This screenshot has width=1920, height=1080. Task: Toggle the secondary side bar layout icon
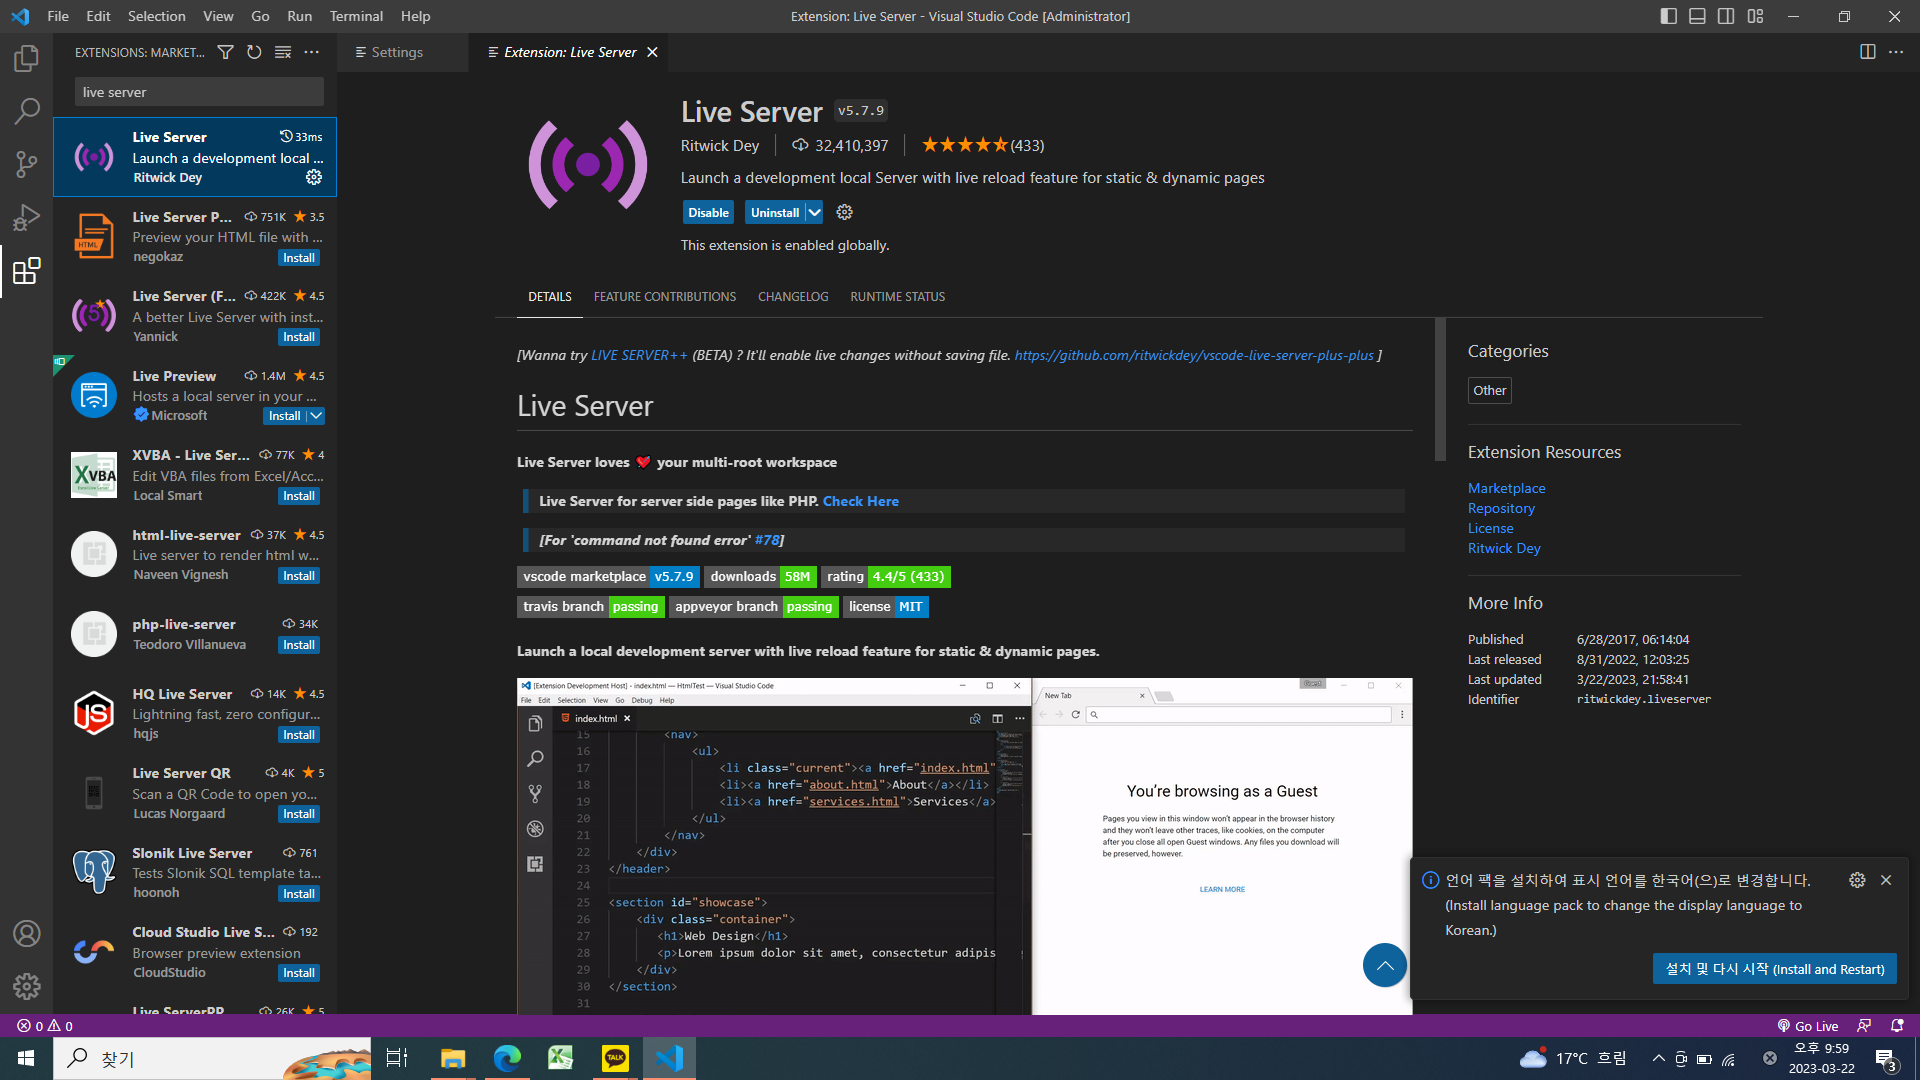1726,16
